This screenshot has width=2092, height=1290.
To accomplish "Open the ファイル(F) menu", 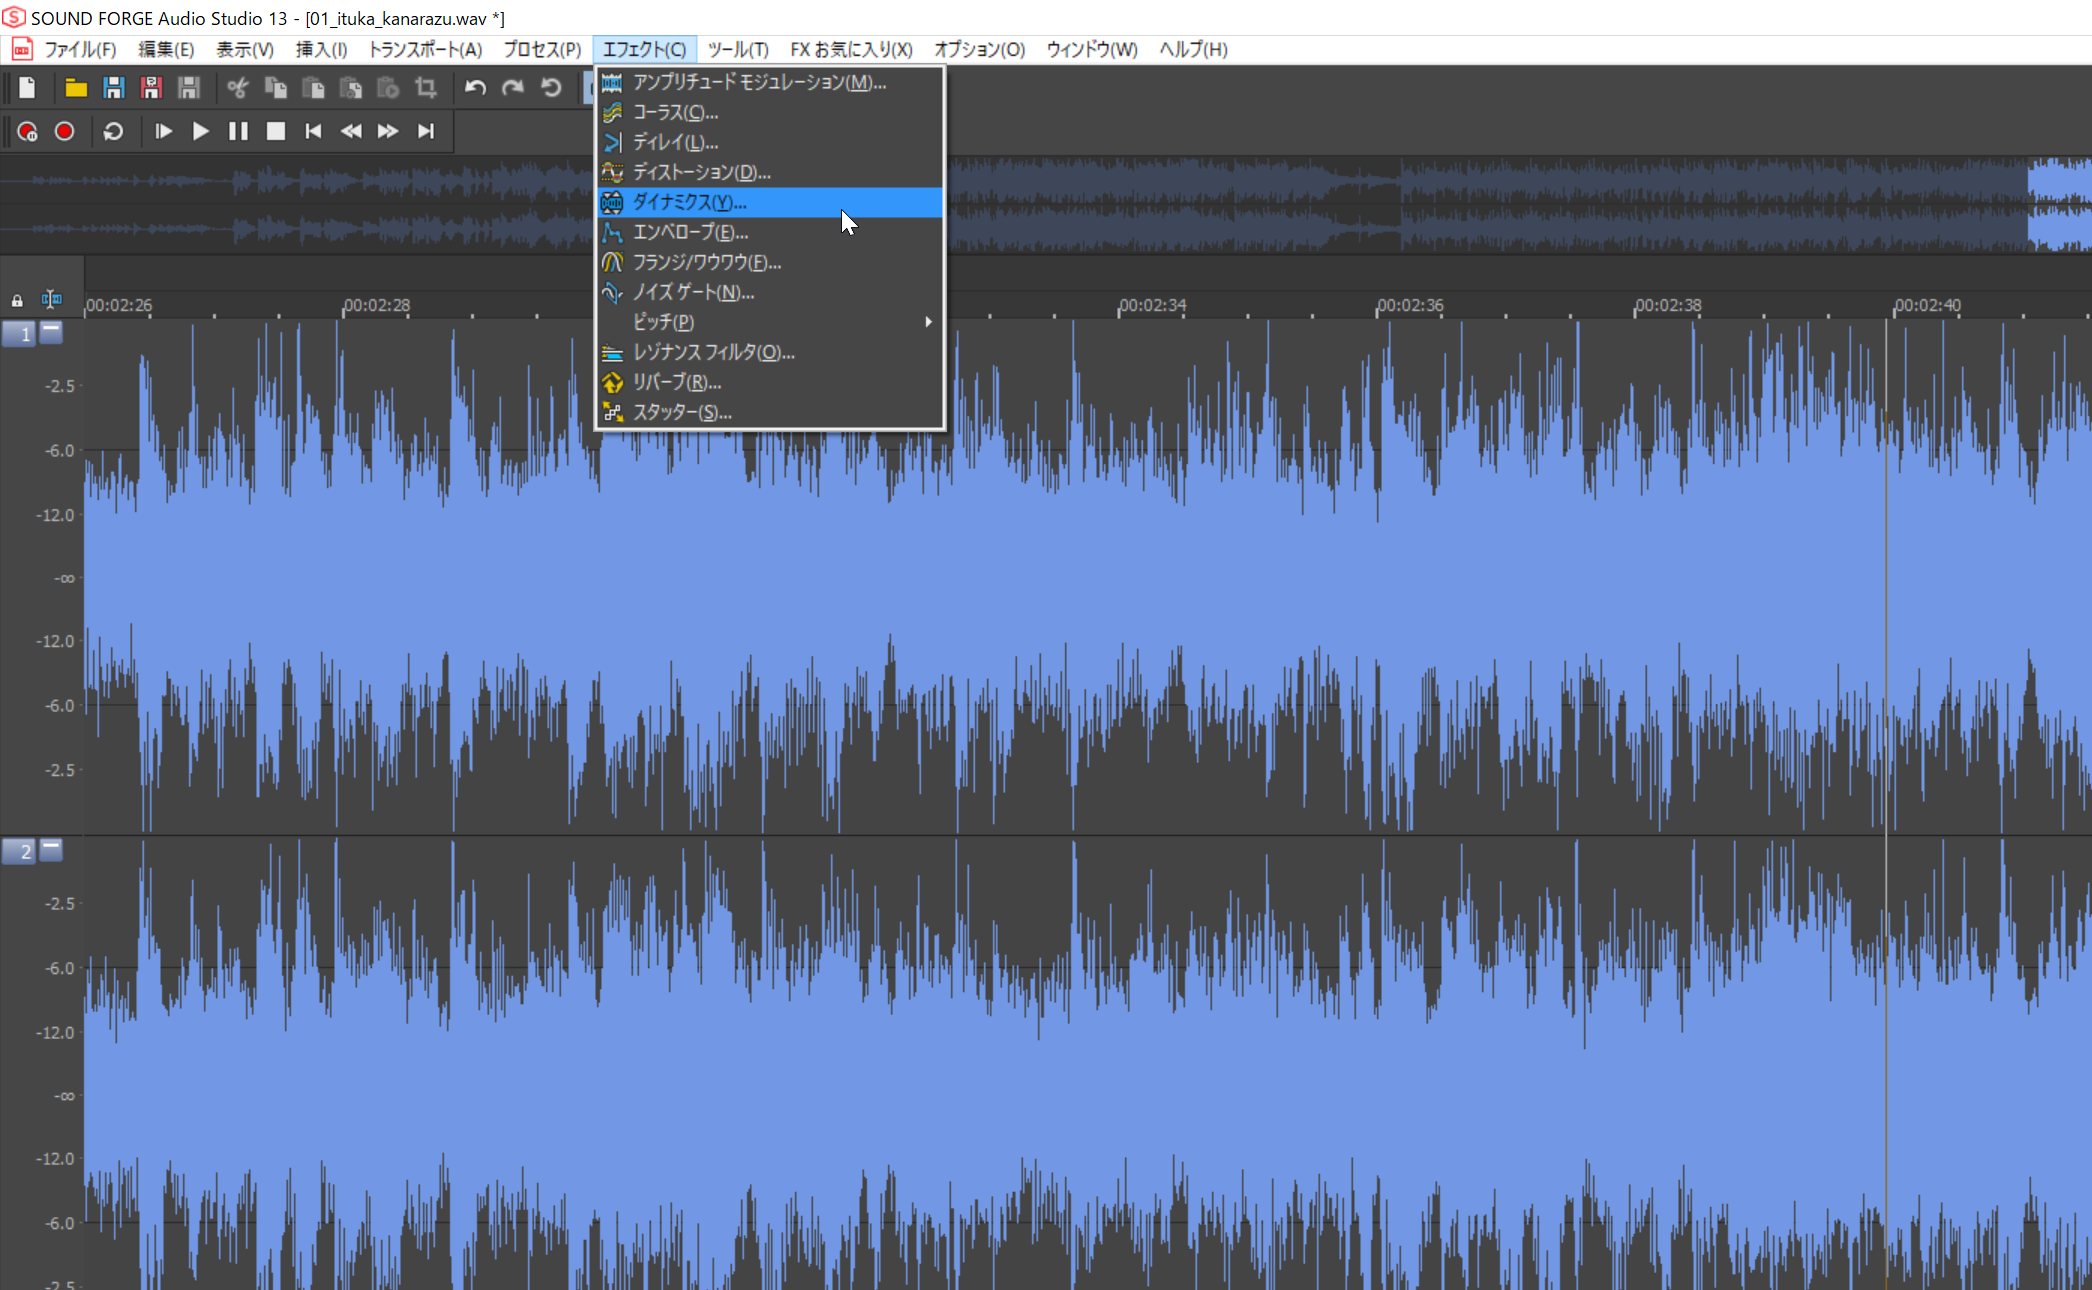I will tap(80, 49).
